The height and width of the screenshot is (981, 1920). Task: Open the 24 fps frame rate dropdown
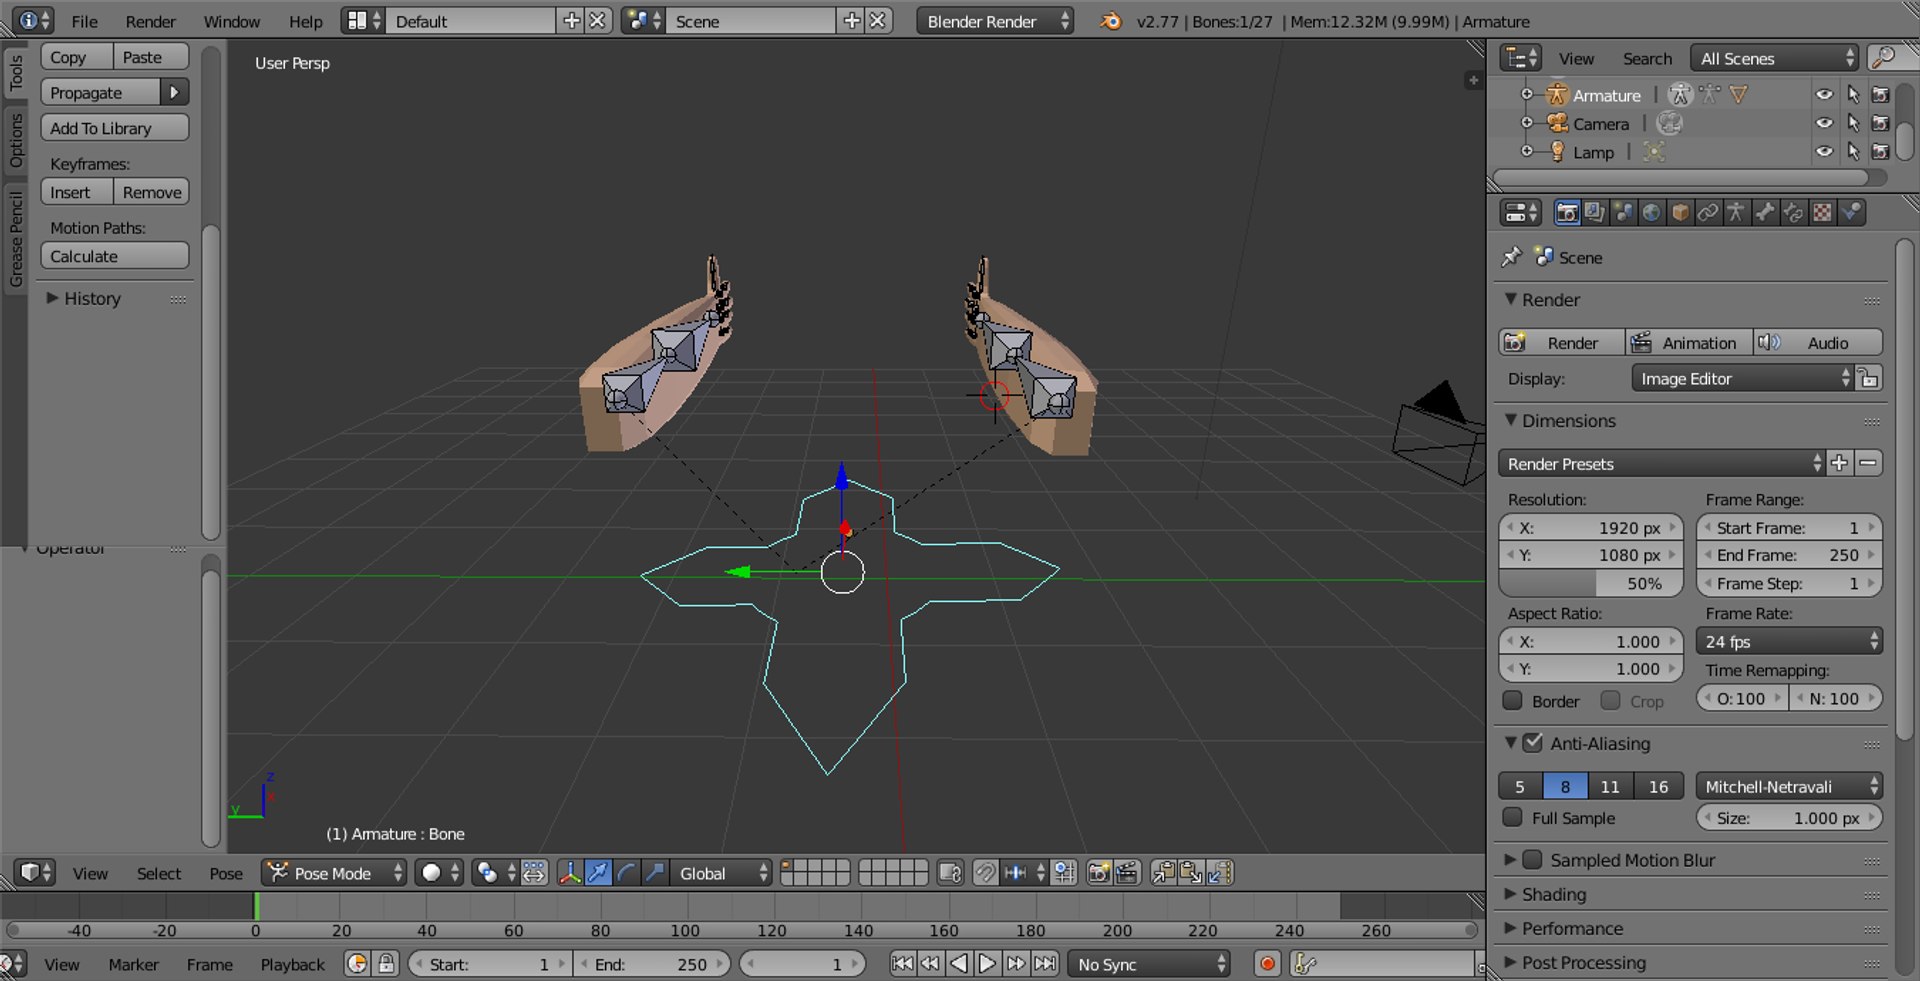(1790, 641)
